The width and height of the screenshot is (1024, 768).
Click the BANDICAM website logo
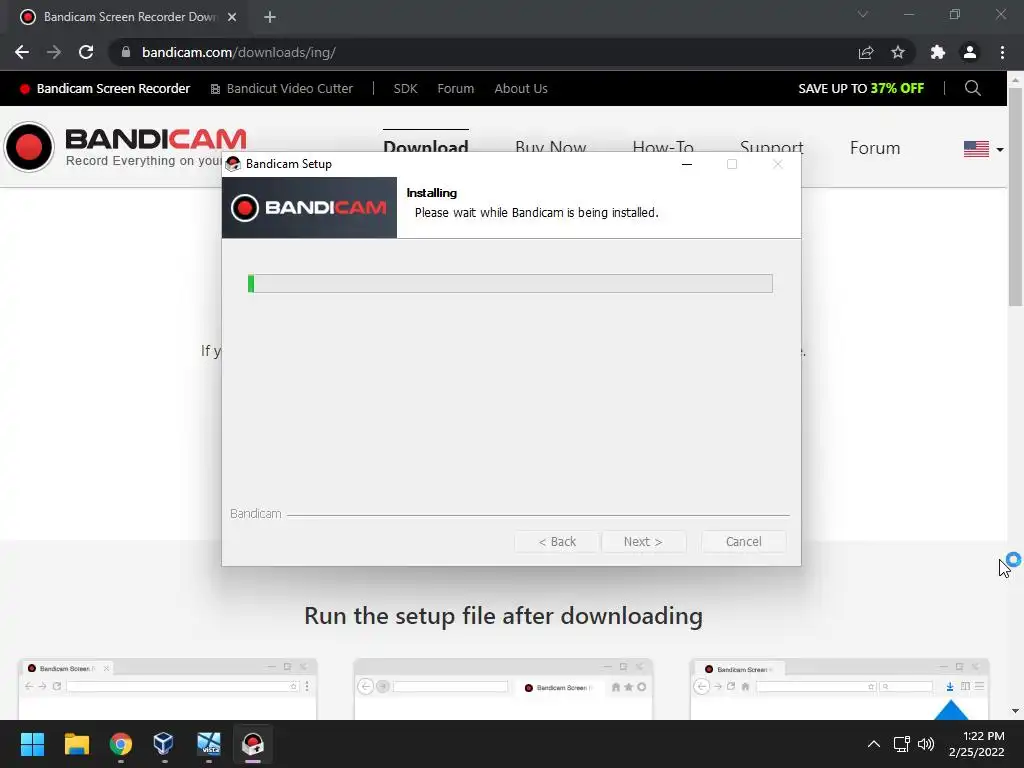point(125,147)
